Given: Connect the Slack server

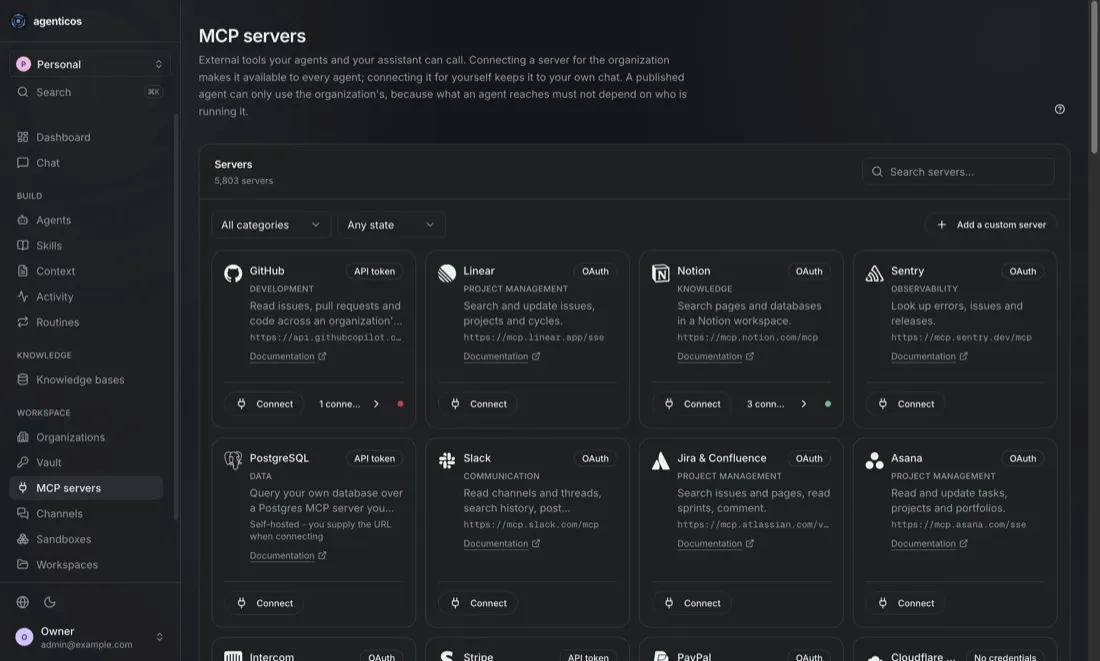Looking at the screenshot, I should tap(478, 603).
